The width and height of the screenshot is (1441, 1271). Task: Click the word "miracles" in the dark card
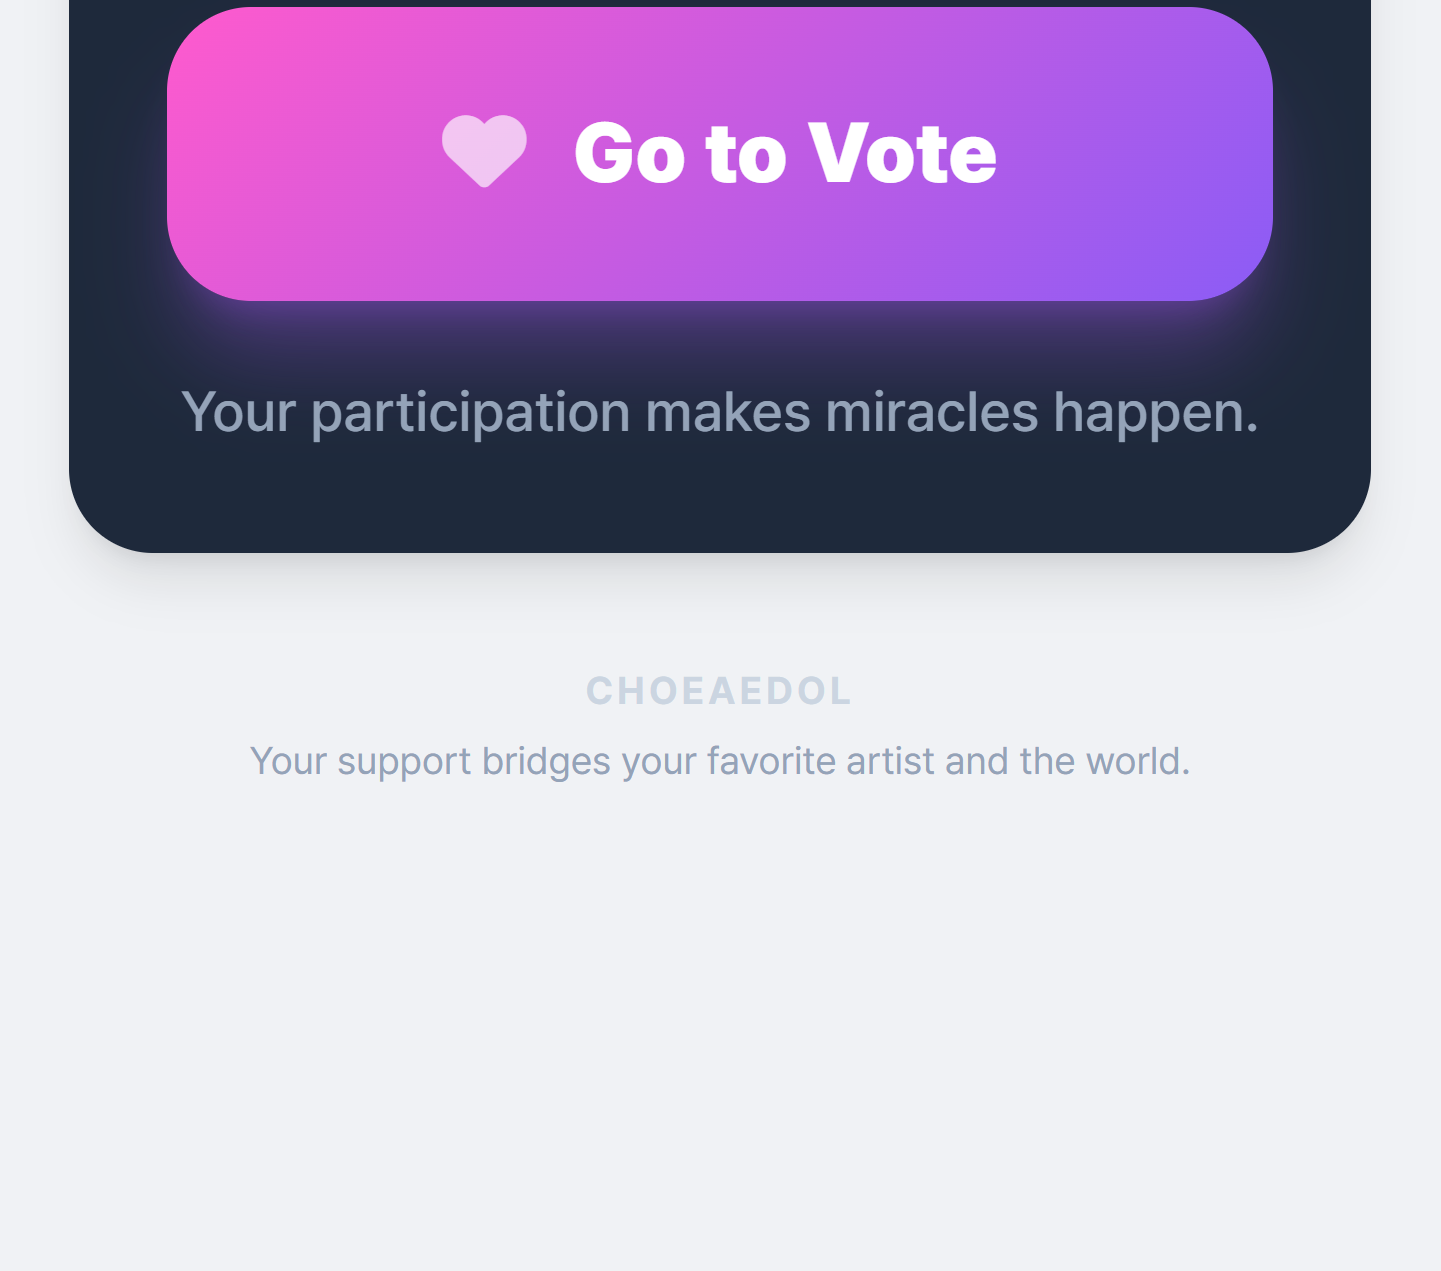pyautogui.click(x=932, y=412)
